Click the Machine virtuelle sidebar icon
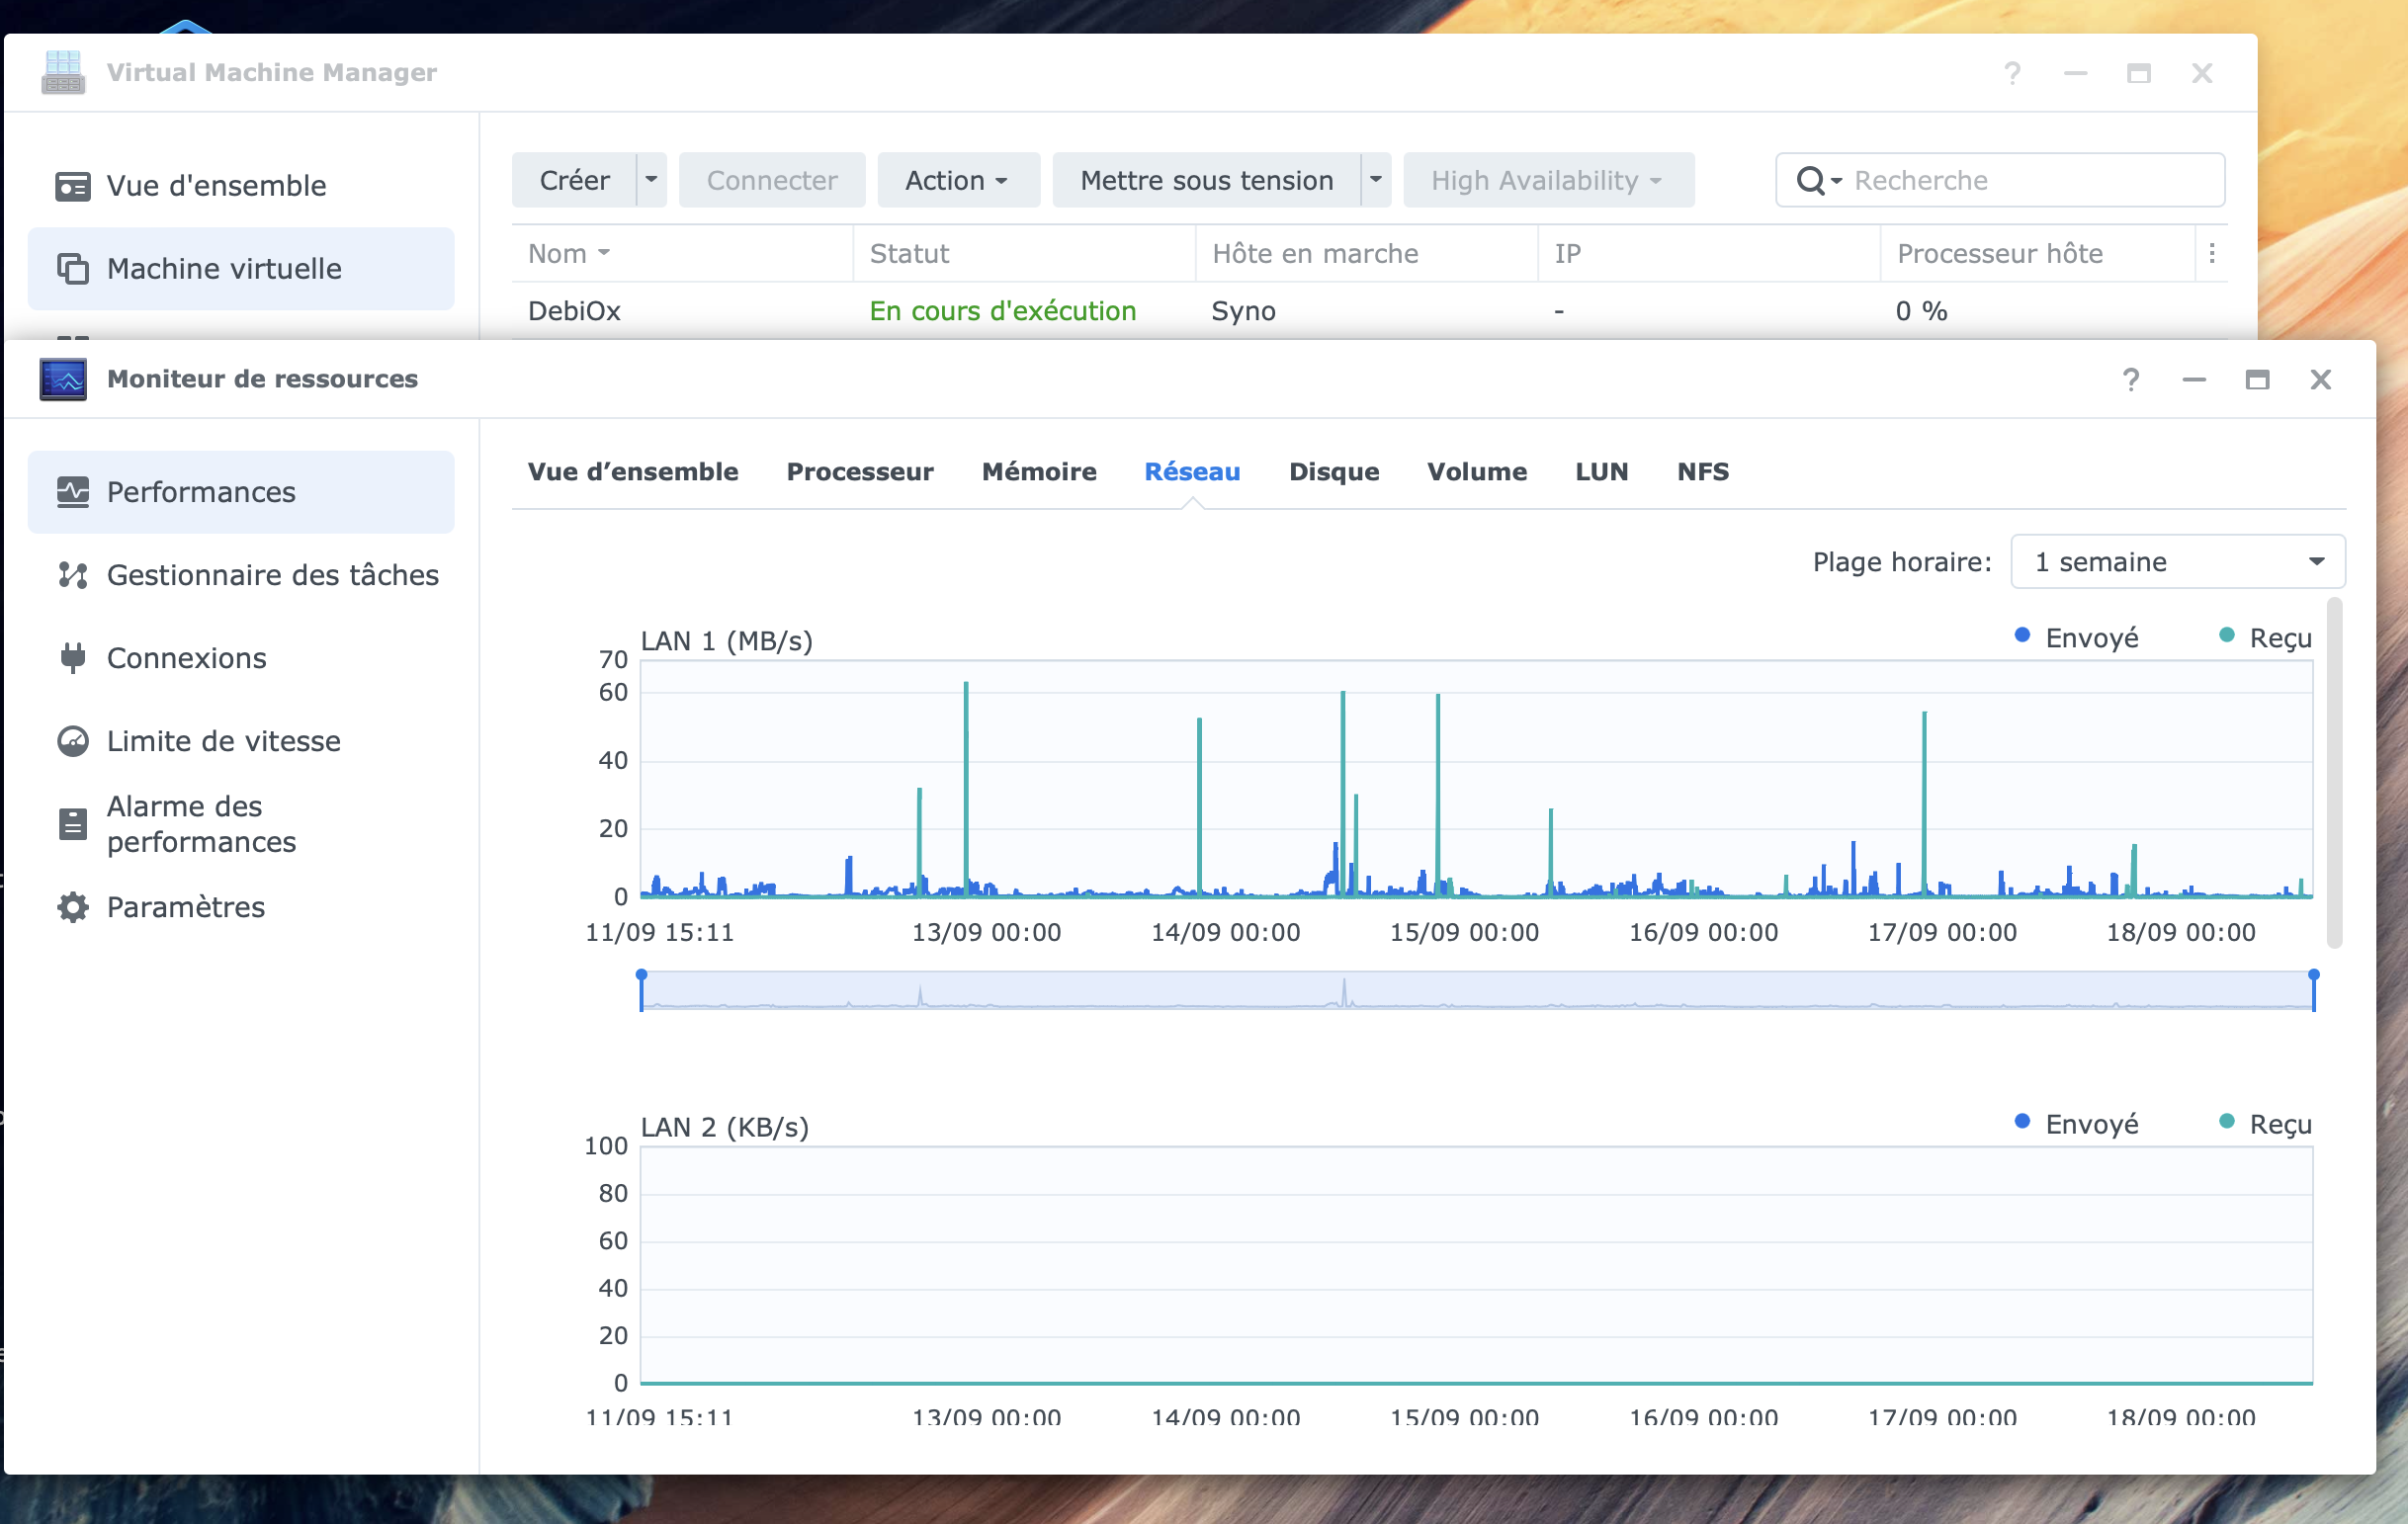Image resolution: width=2408 pixels, height=1524 pixels. tap(73, 269)
